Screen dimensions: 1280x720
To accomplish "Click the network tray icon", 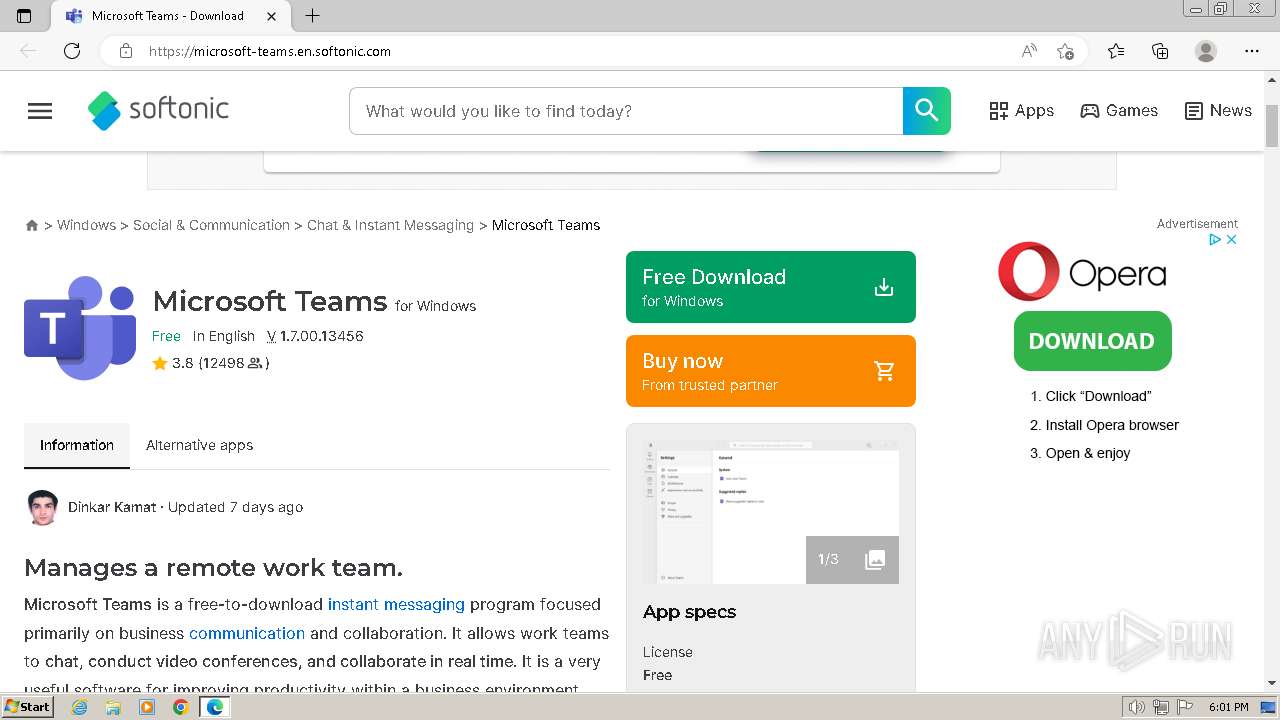I will coord(1161,707).
